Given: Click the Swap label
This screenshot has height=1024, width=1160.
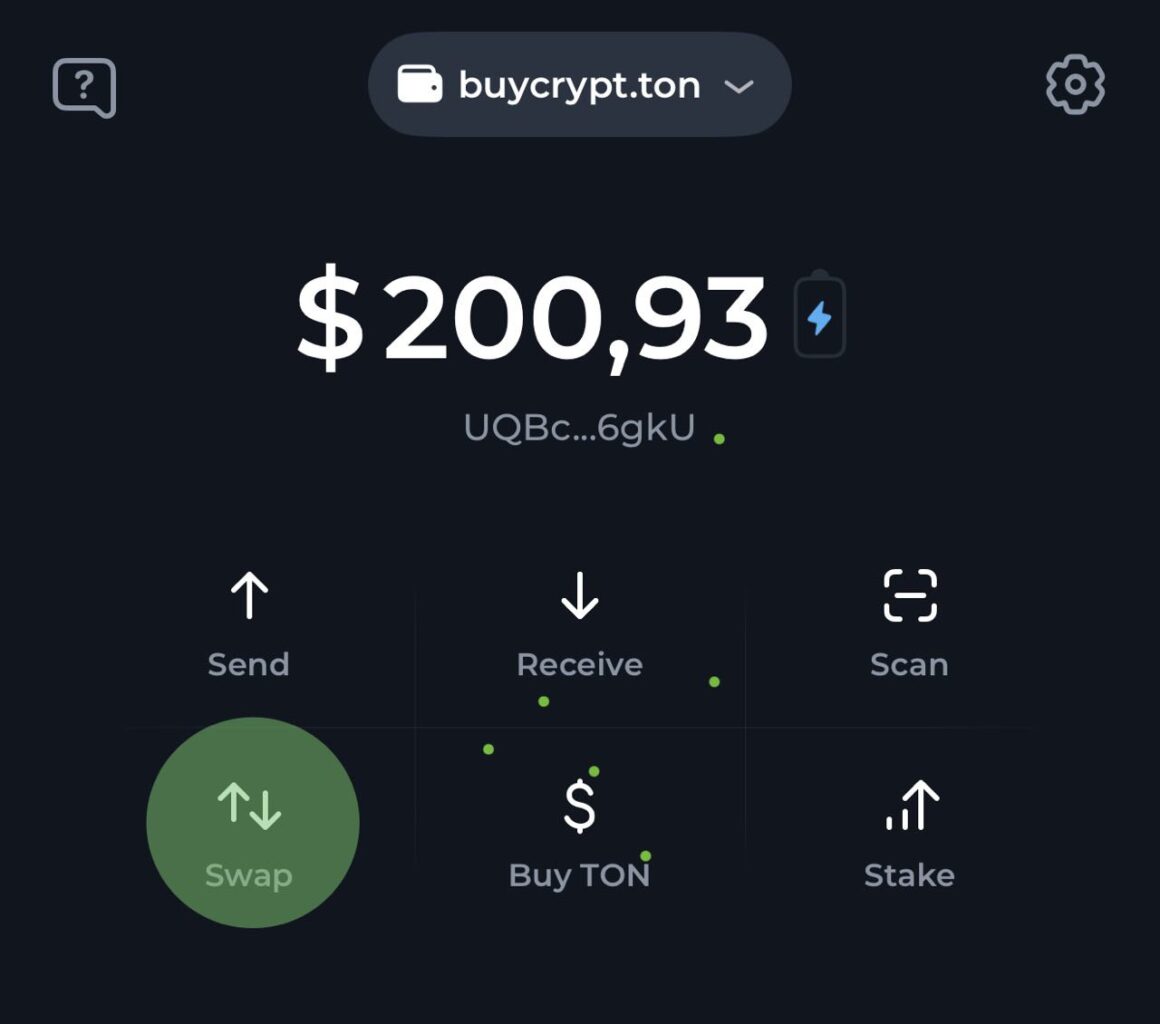Looking at the screenshot, I should [x=249, y=875].
